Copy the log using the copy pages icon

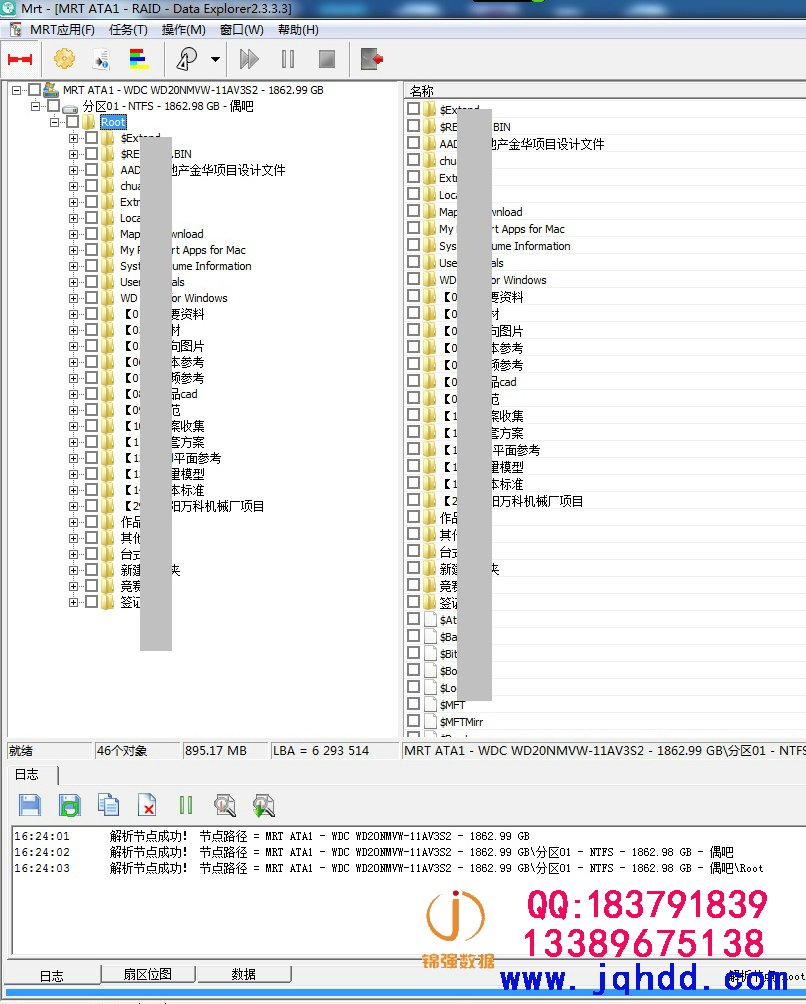point(108,805)
